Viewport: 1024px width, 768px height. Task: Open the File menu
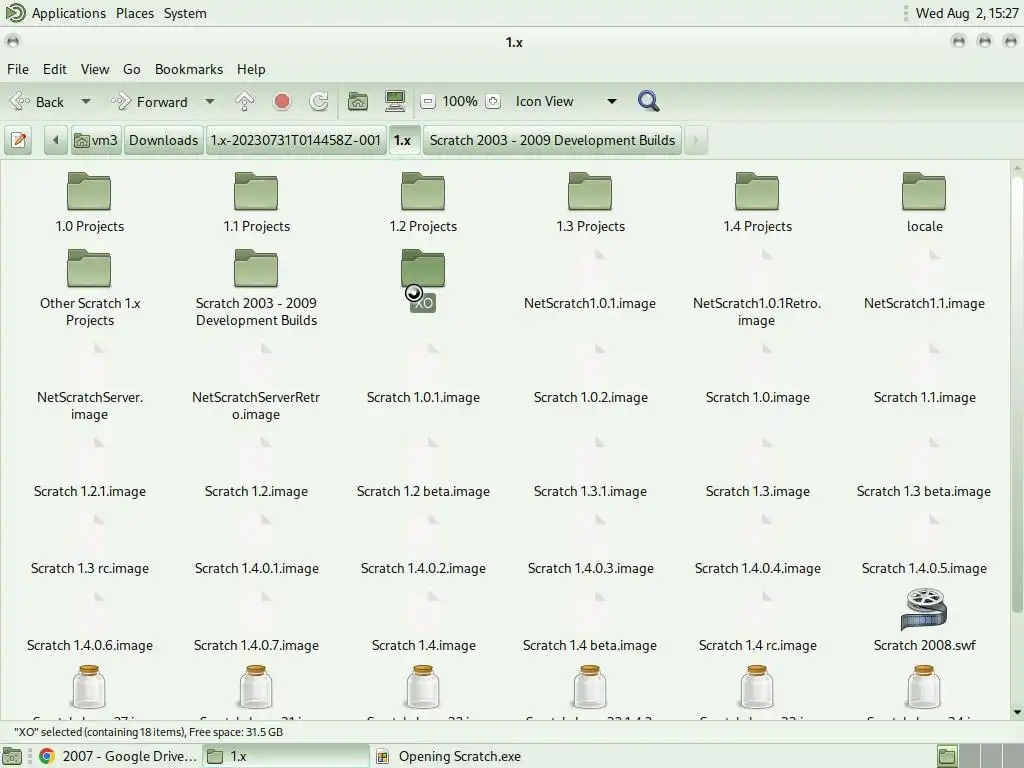18,69
